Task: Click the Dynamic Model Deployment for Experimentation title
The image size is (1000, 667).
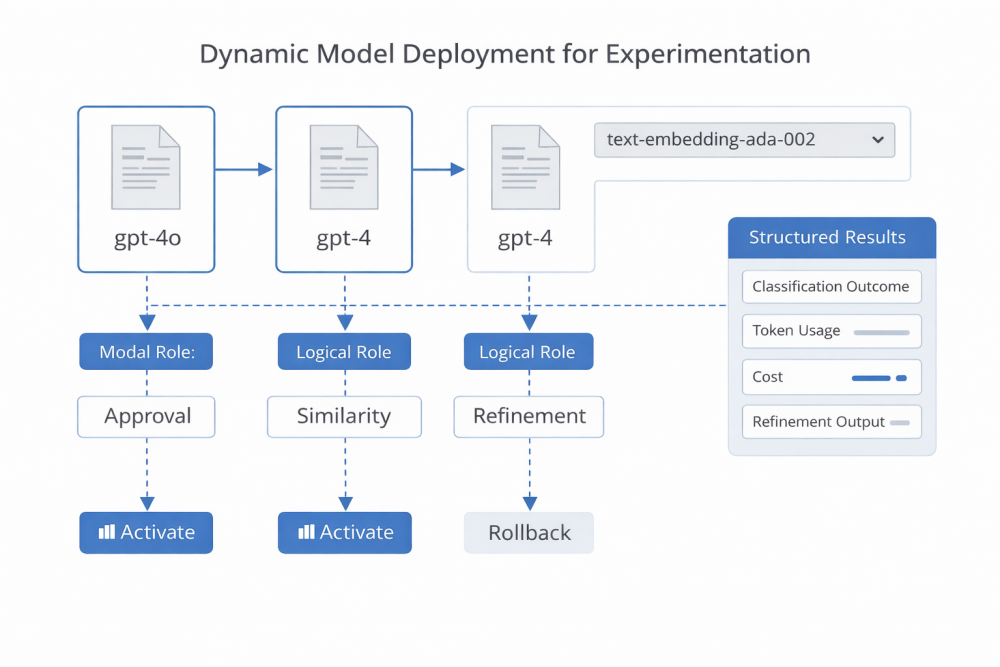Action: coord(505,54)
